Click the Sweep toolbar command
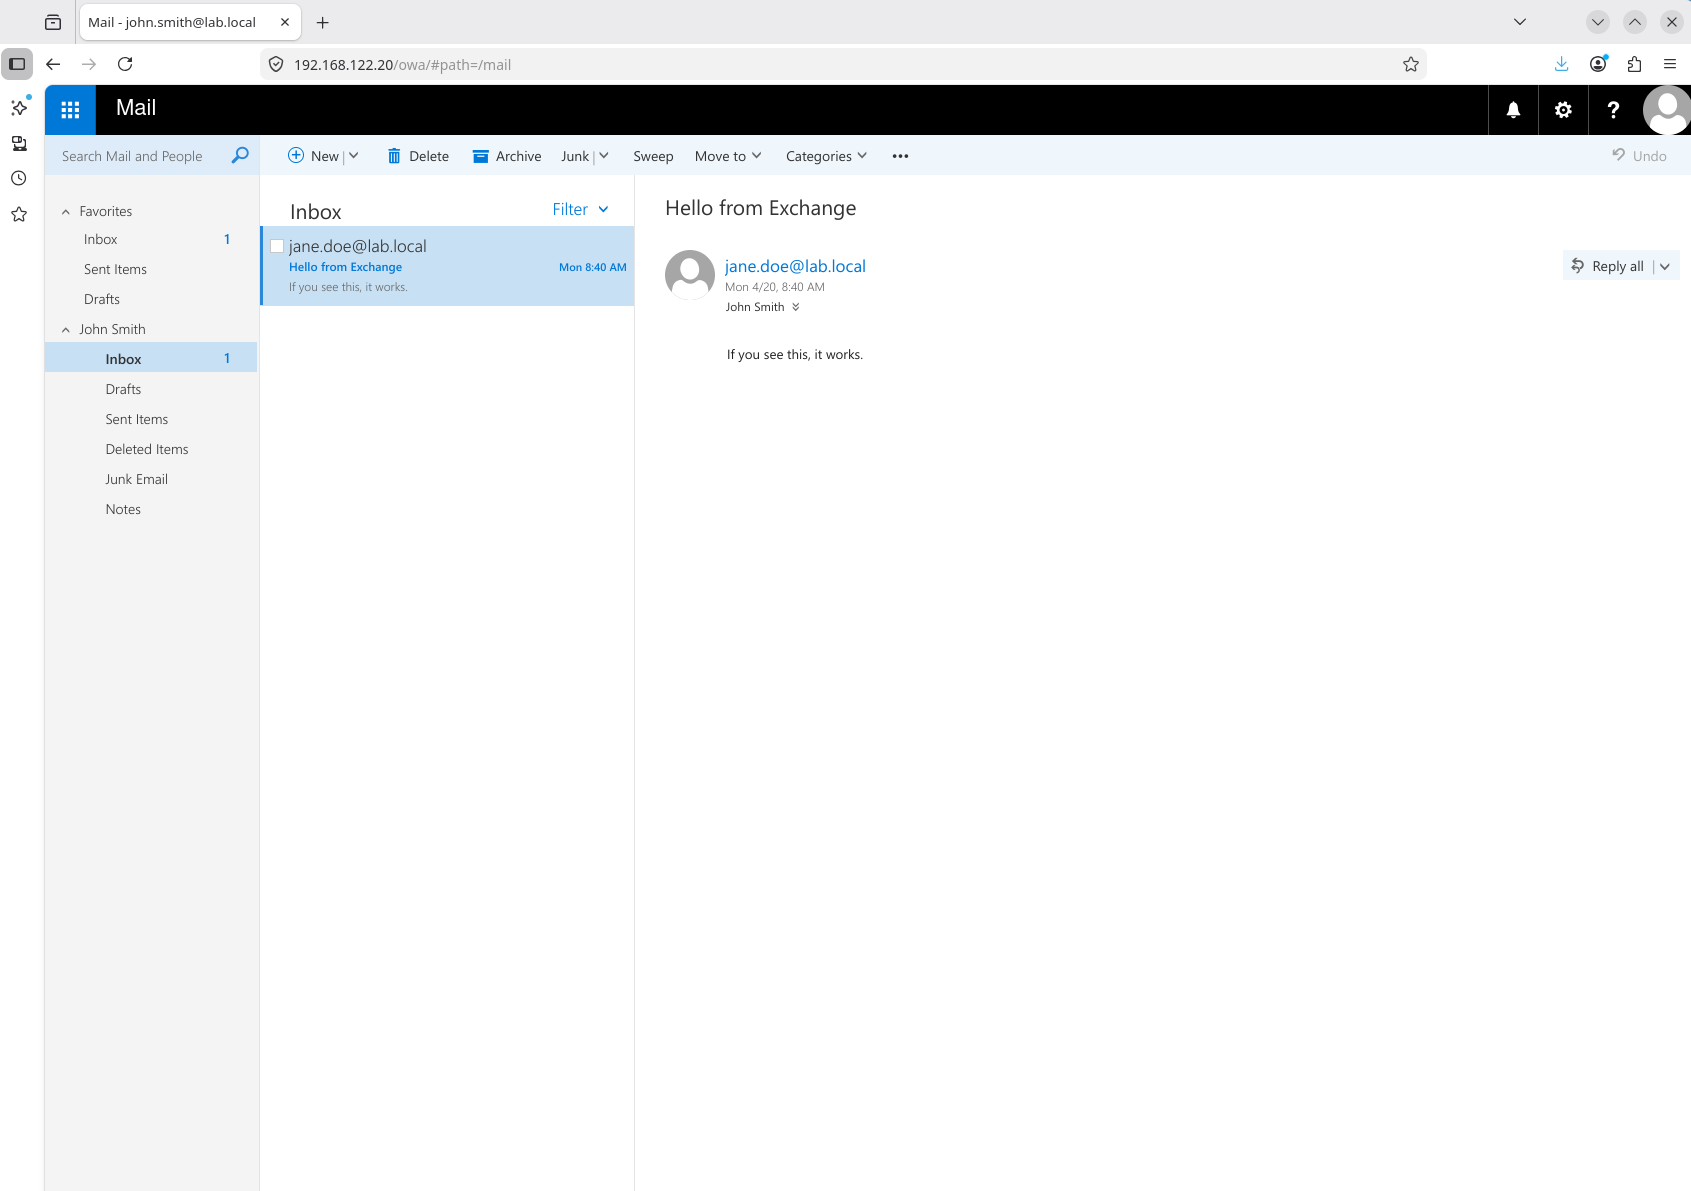Screen dimensions: 1691x1191 click(652, 156)
